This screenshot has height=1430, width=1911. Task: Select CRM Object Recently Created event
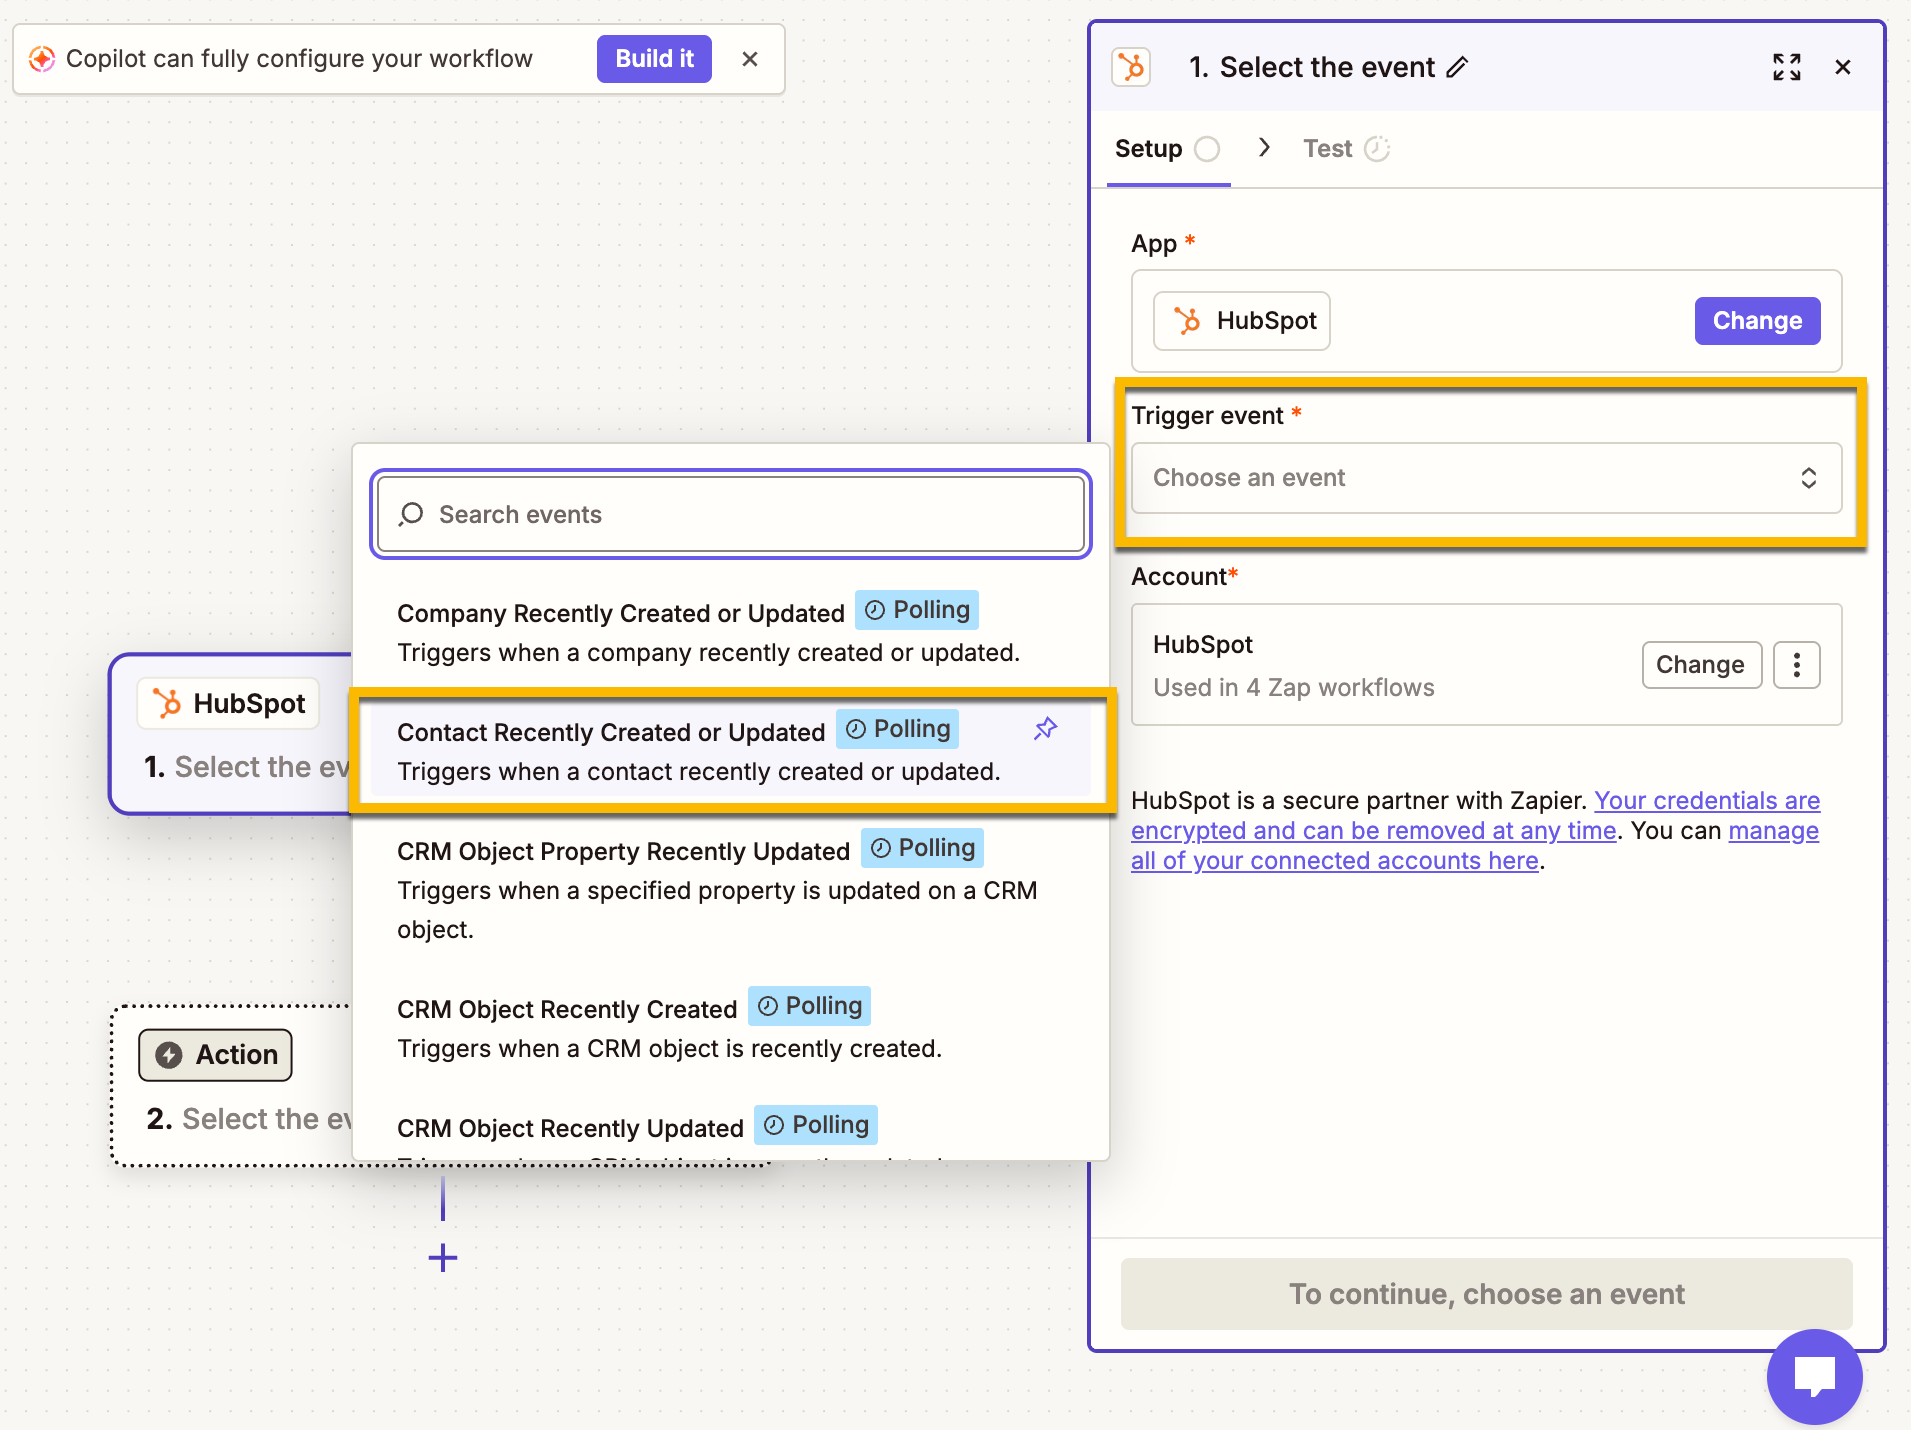pyautogui.click(x=731, y=1028)
